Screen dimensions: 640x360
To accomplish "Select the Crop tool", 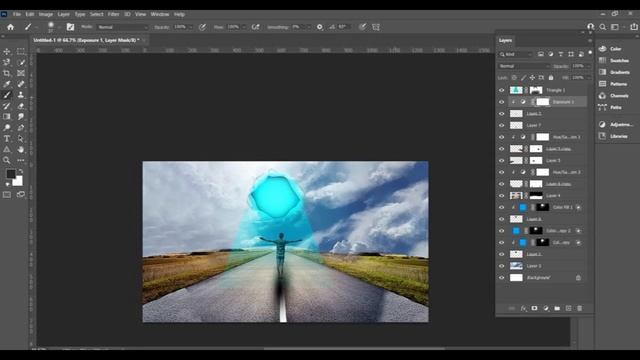I will pyautogui.click(x=7, y=73).
